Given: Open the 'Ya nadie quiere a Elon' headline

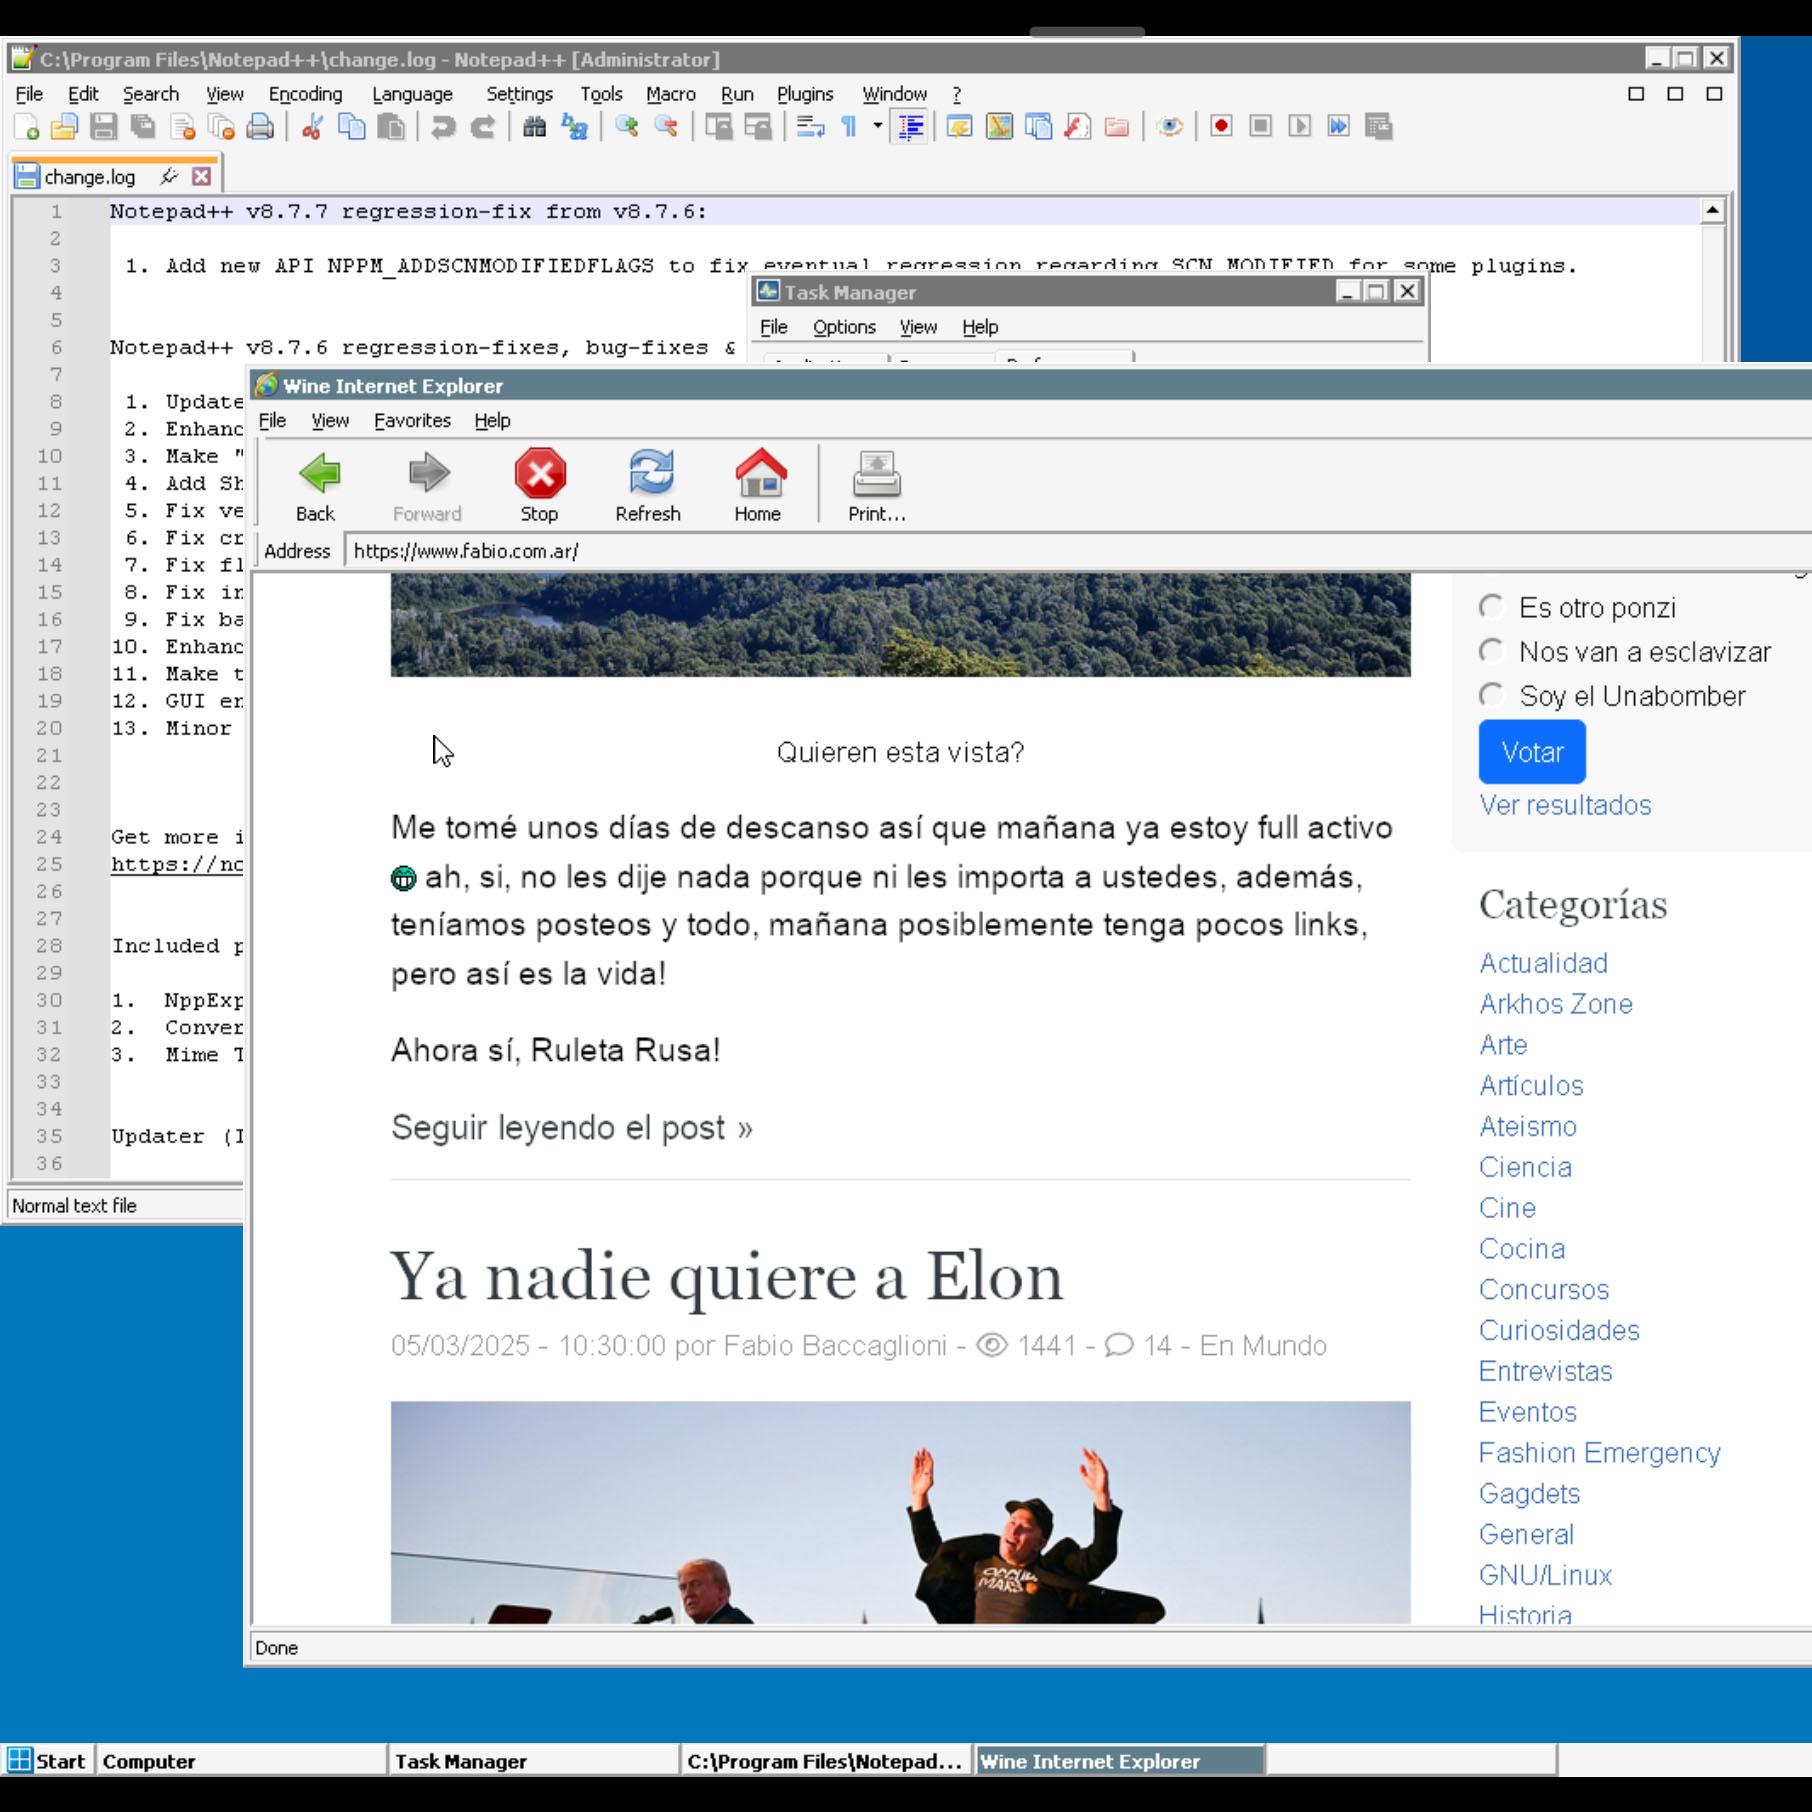Looking at the screenshot, I should 727,1277.
